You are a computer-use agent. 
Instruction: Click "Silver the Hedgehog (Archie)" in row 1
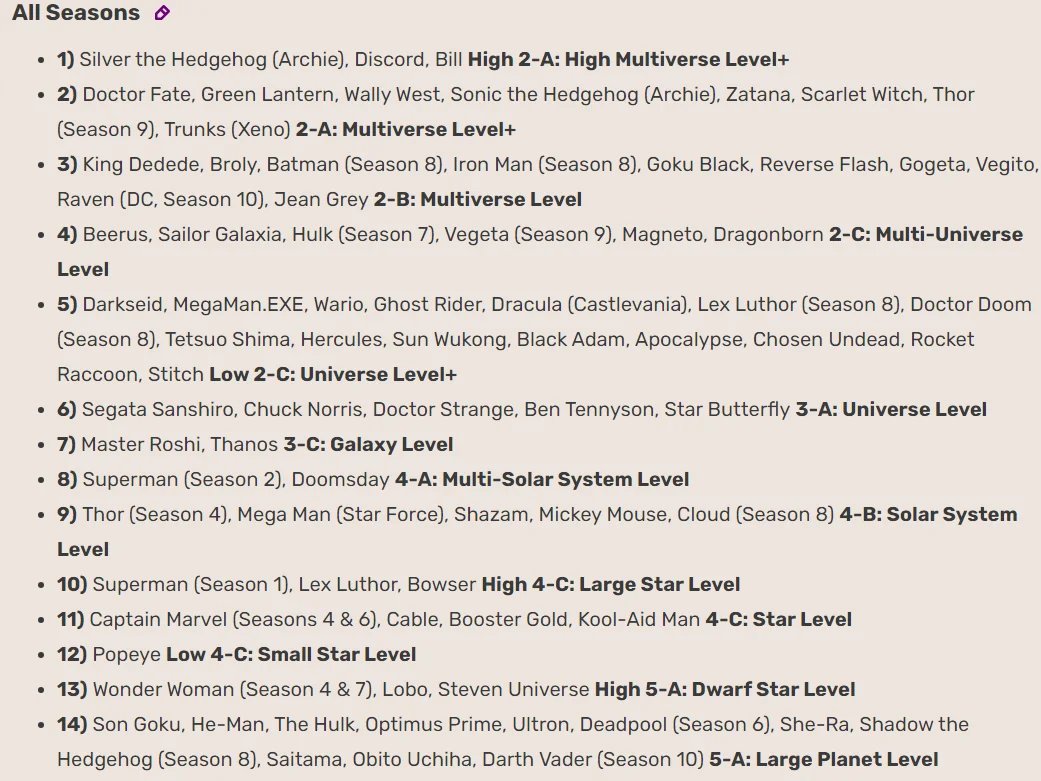pyautogui.click(x=213, y=59)
